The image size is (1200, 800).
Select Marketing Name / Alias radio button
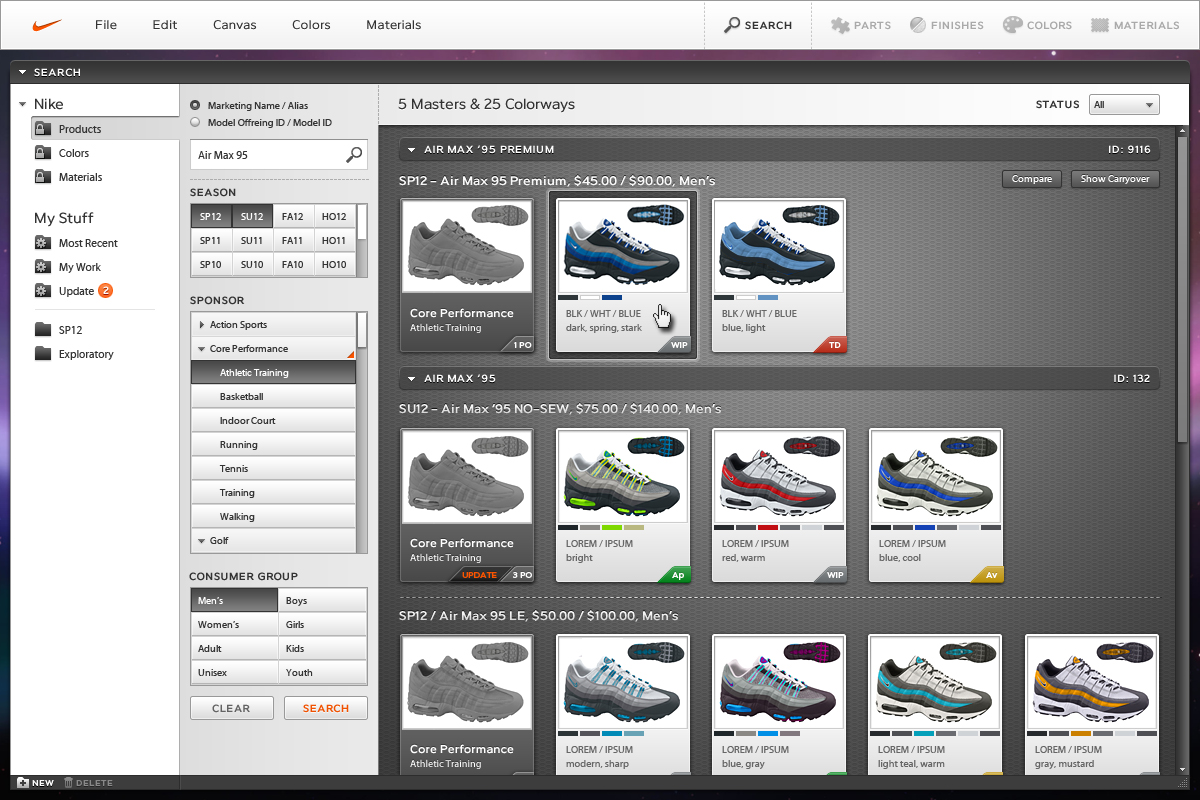point(195,105)
